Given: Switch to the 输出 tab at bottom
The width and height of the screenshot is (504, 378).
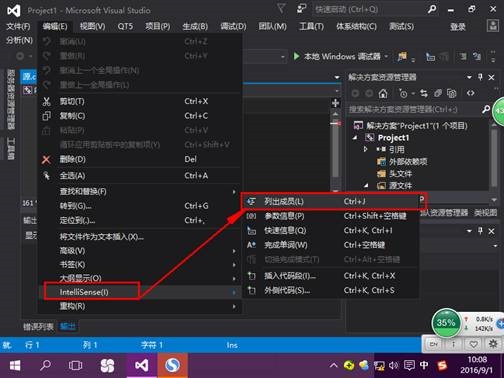Looking at the screenshot, I should (x=68, y=327).
